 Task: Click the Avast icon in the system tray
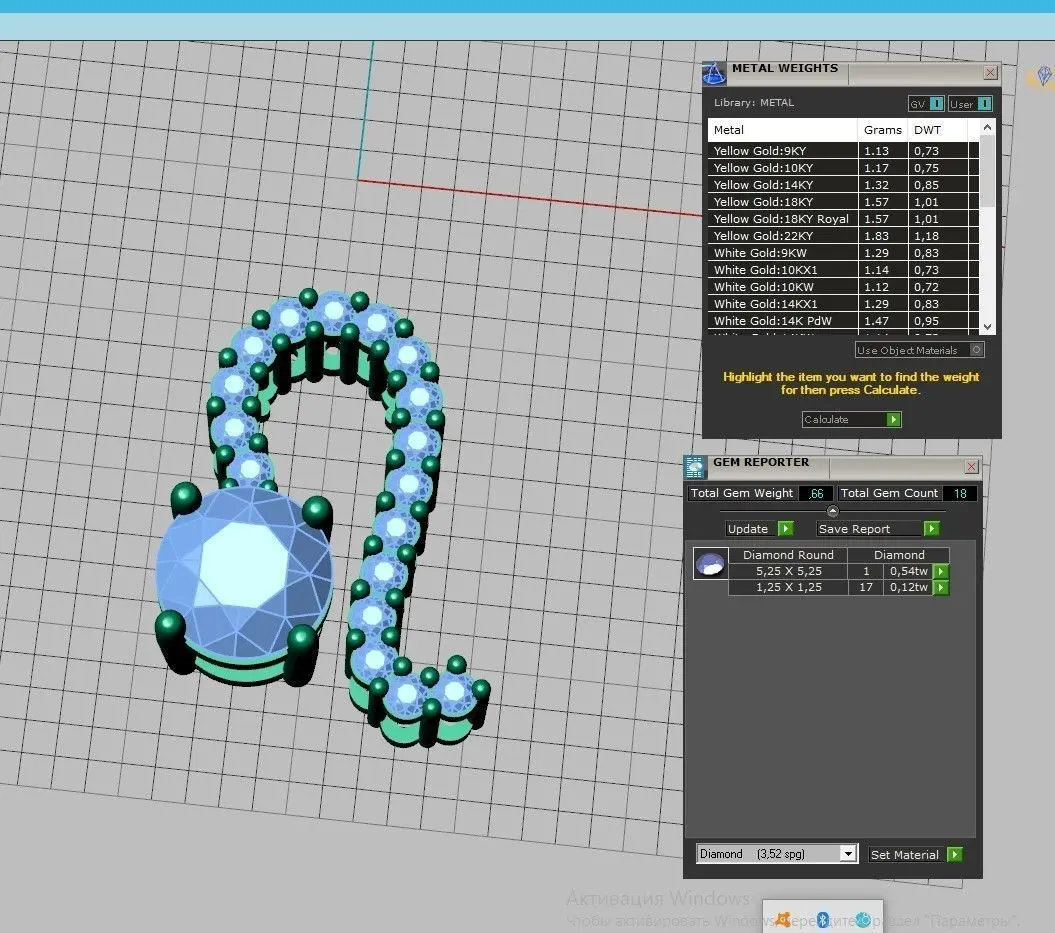pyautogui.click(x=783, y=919)
